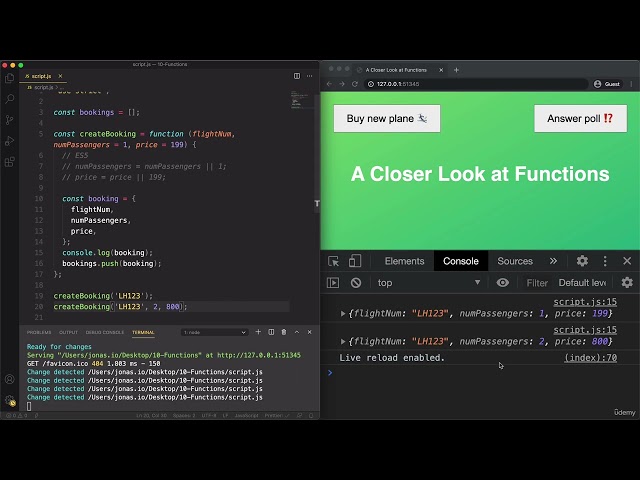Reload the browser page

355,84
